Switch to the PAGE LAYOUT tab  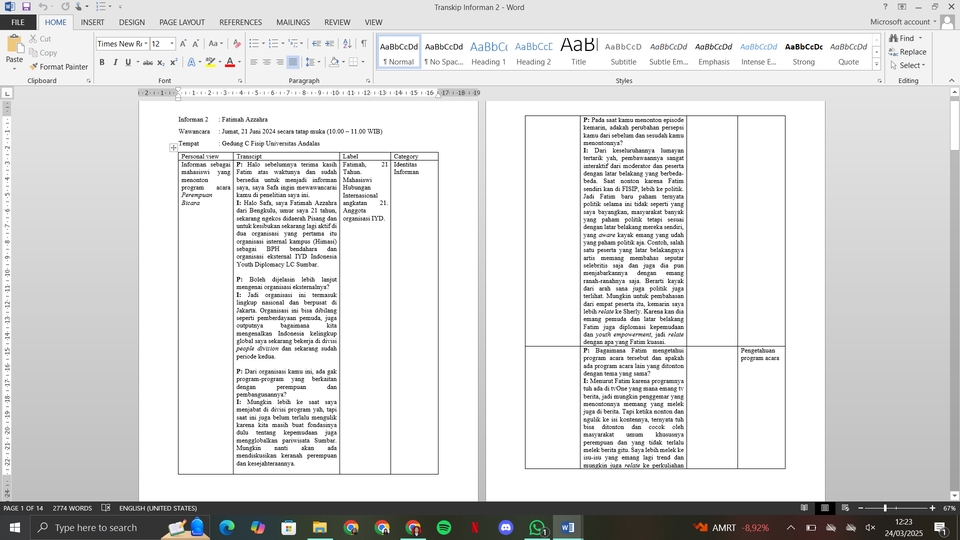[x=182, y=22]
